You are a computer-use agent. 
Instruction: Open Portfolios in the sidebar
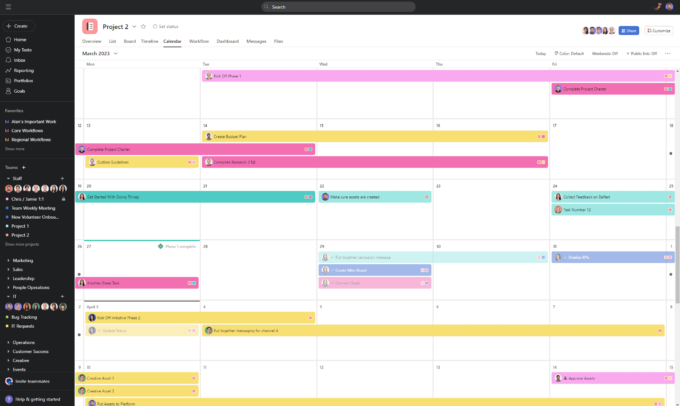23,81
